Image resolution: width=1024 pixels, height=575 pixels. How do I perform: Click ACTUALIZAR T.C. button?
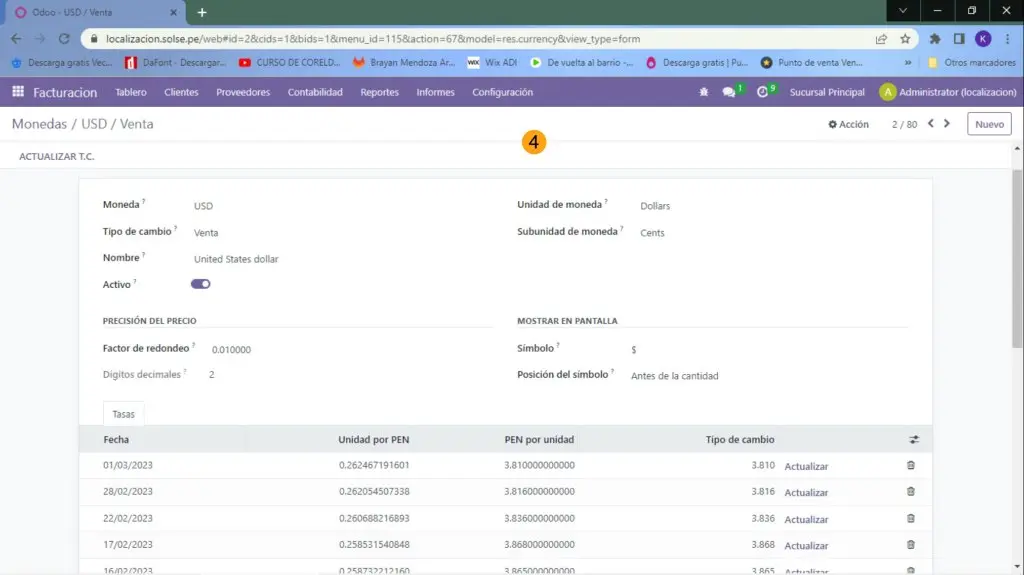coord(57,157)
